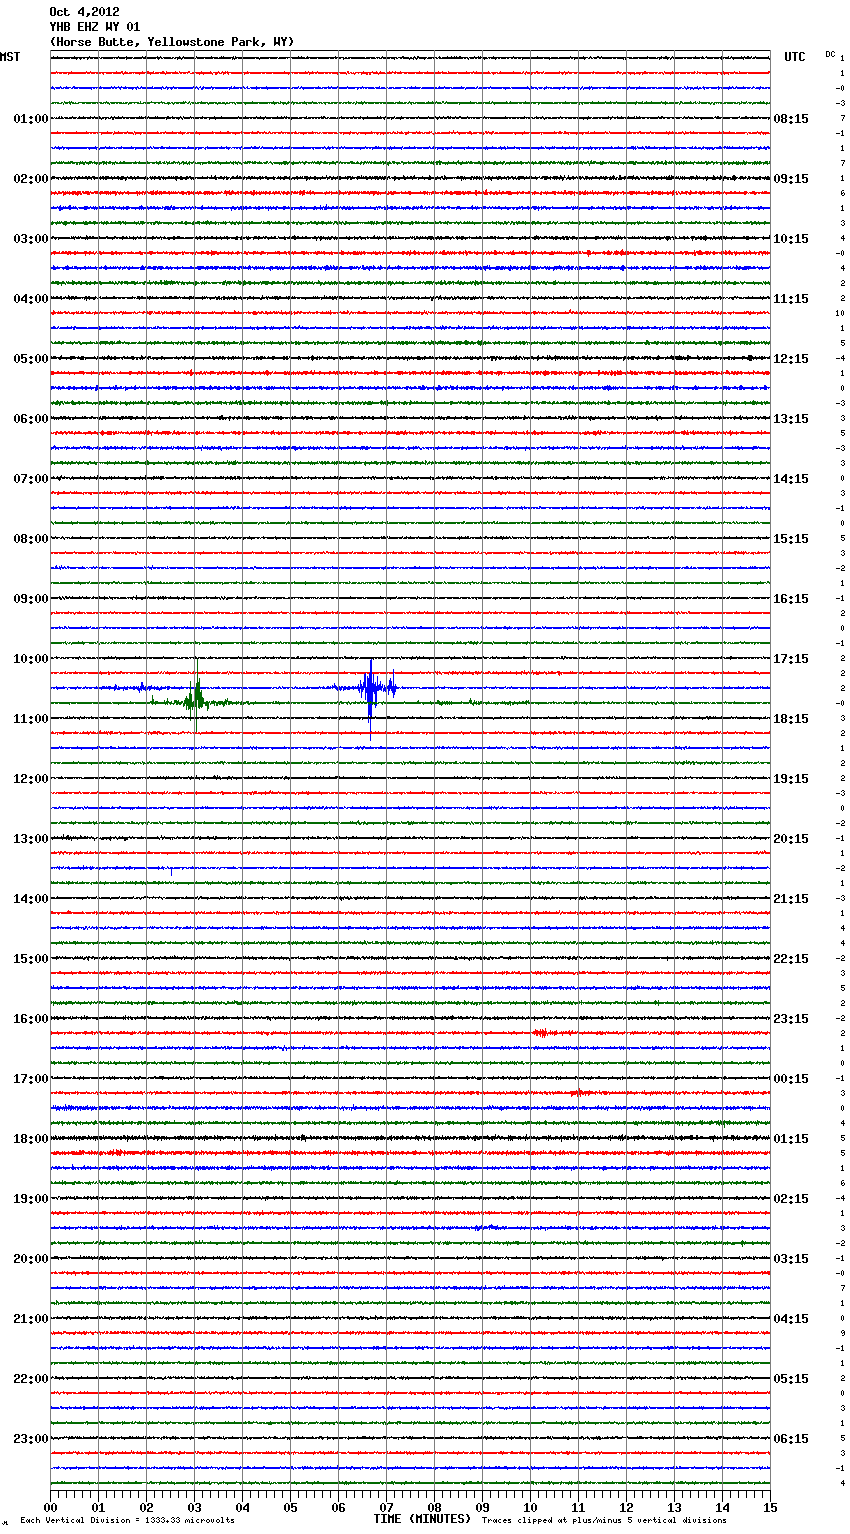Click the '21:00' MST time label
This screenshot has width=850, height=1534.
coord(31,1319)
